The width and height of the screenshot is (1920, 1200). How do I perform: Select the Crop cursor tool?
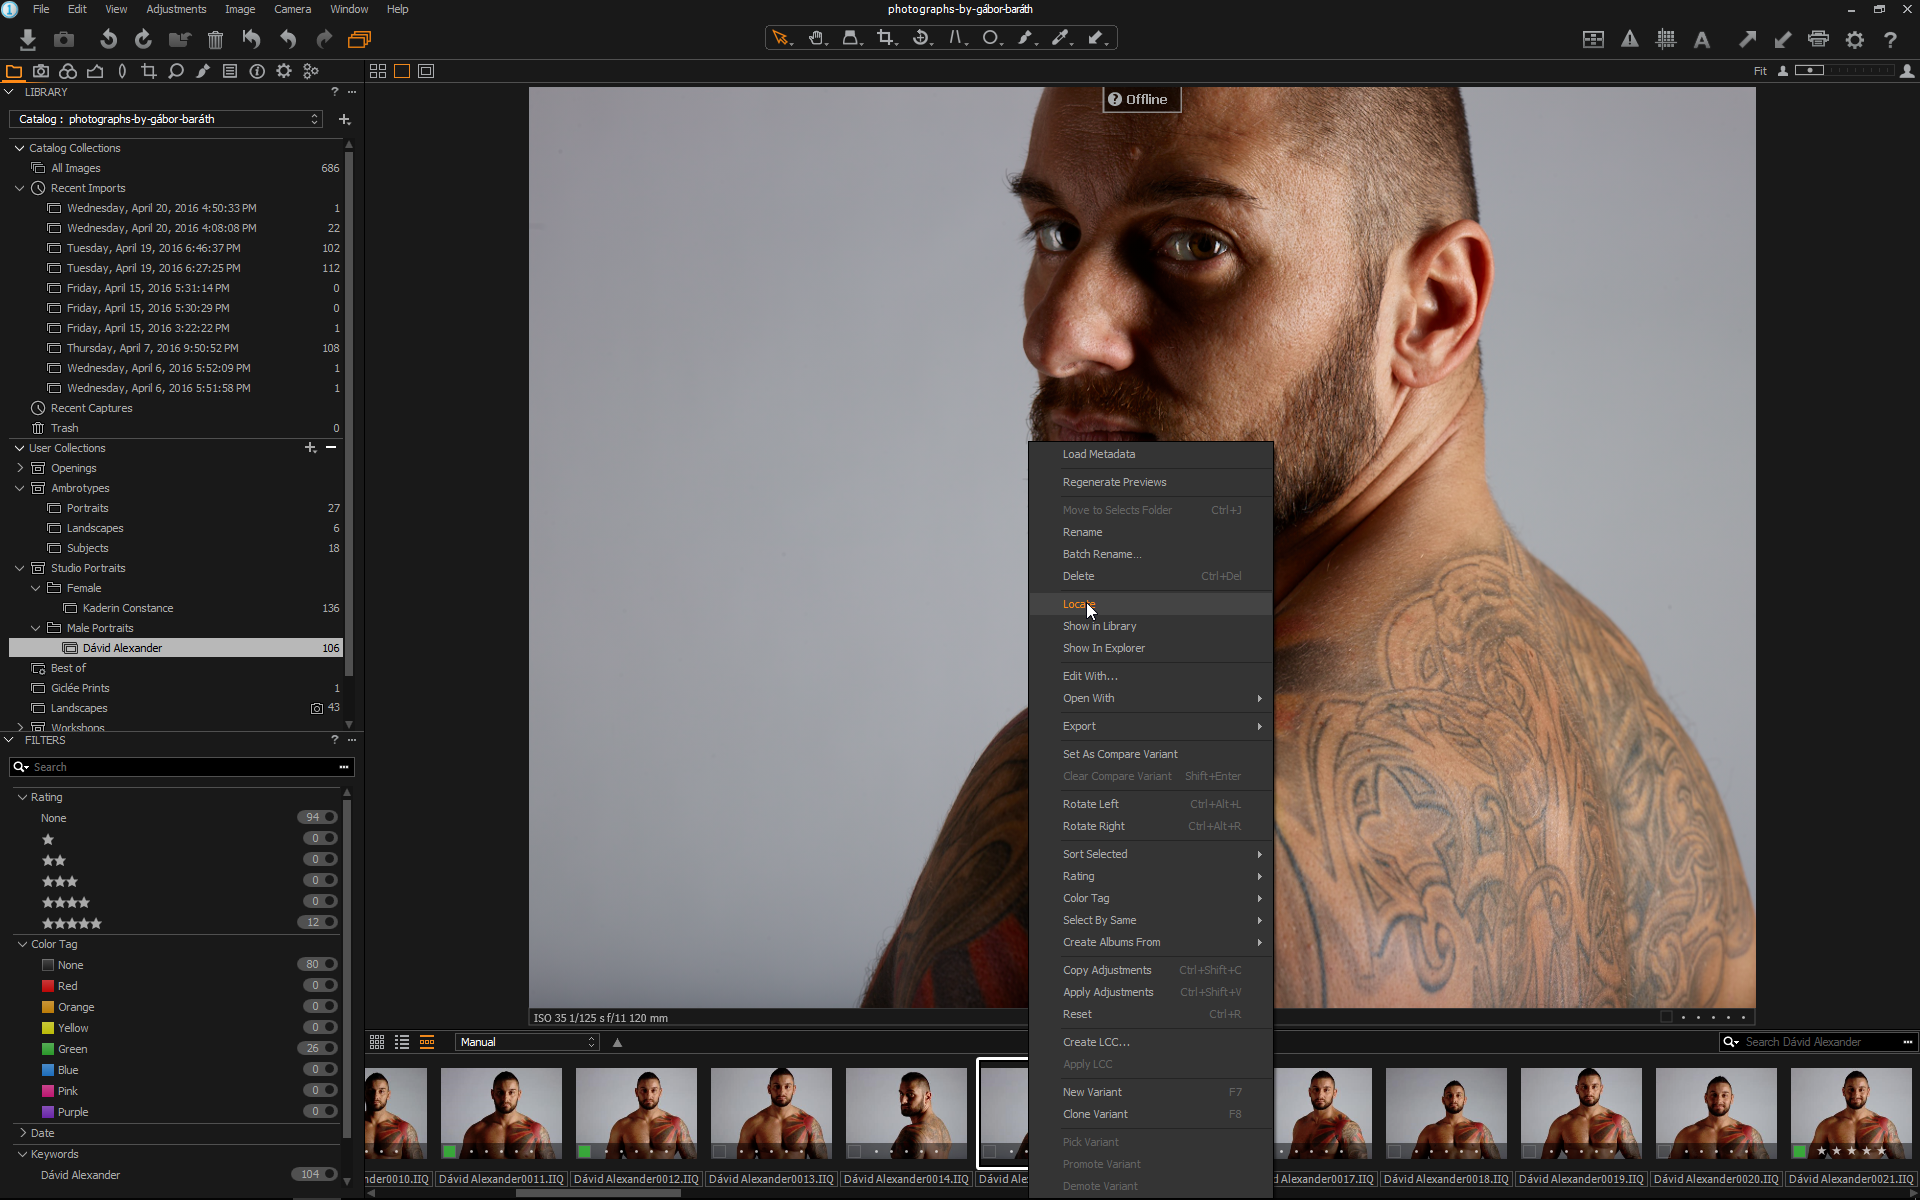point(885,38)
